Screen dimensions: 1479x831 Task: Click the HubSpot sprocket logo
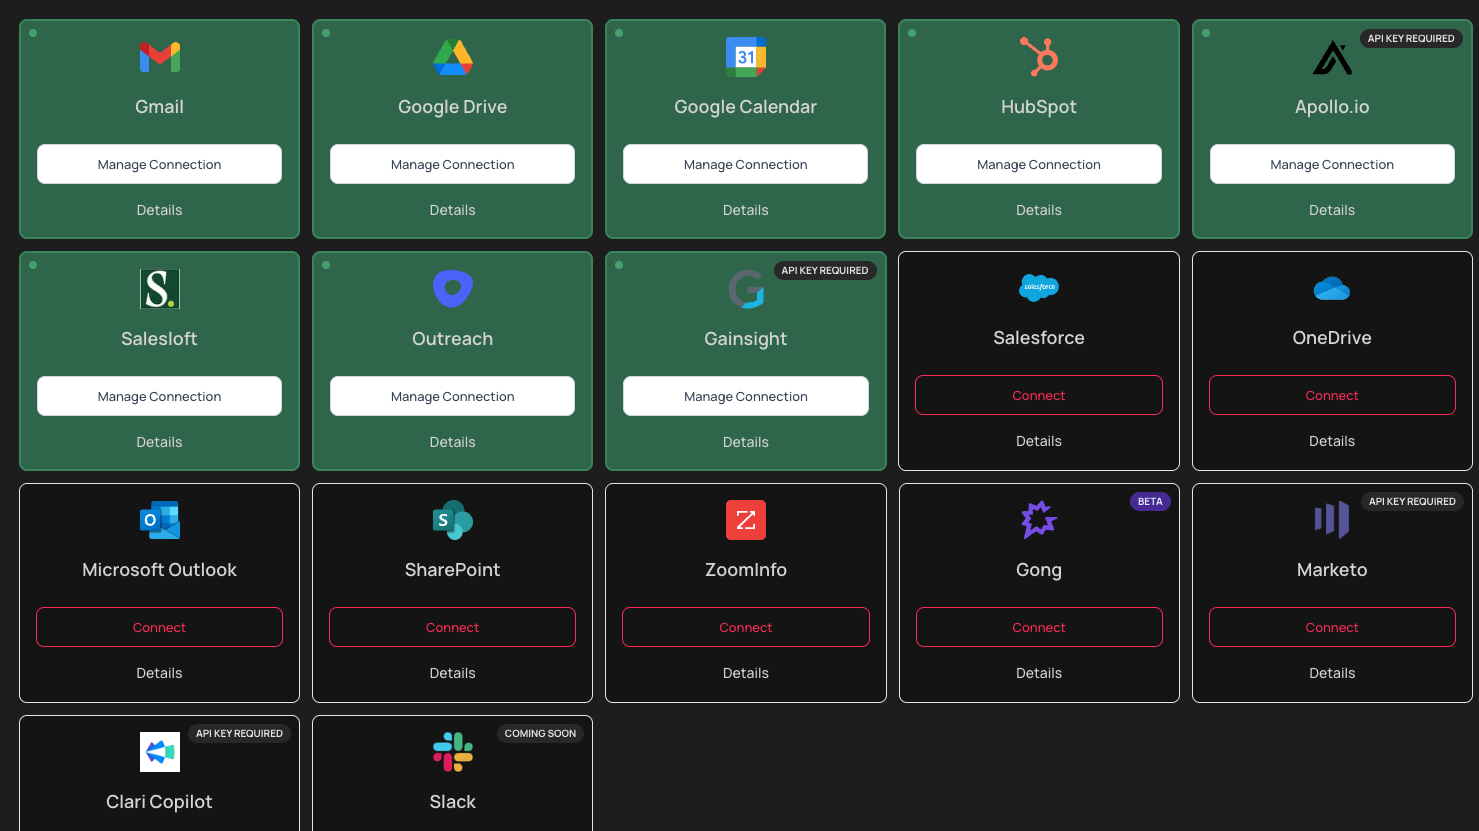point(1039,57)
